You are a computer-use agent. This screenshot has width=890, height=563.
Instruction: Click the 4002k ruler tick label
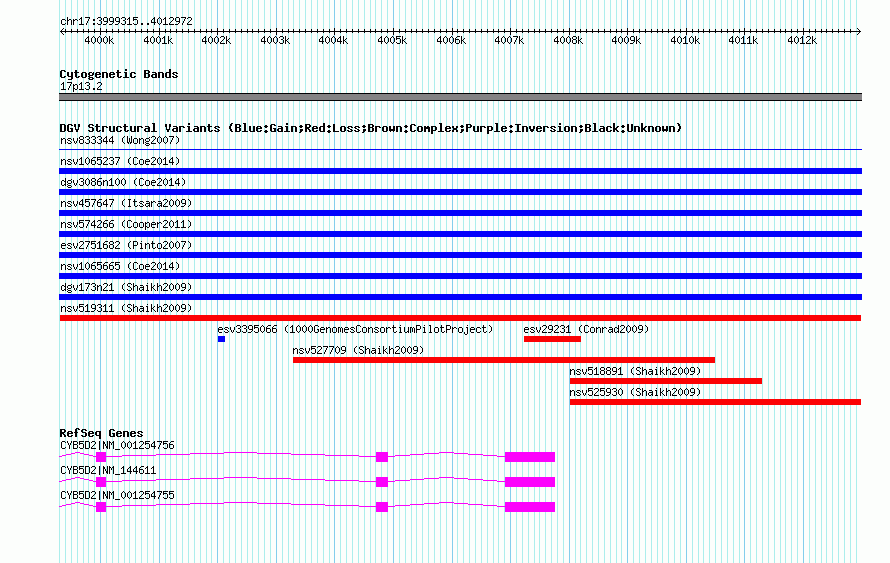(216, 40)
